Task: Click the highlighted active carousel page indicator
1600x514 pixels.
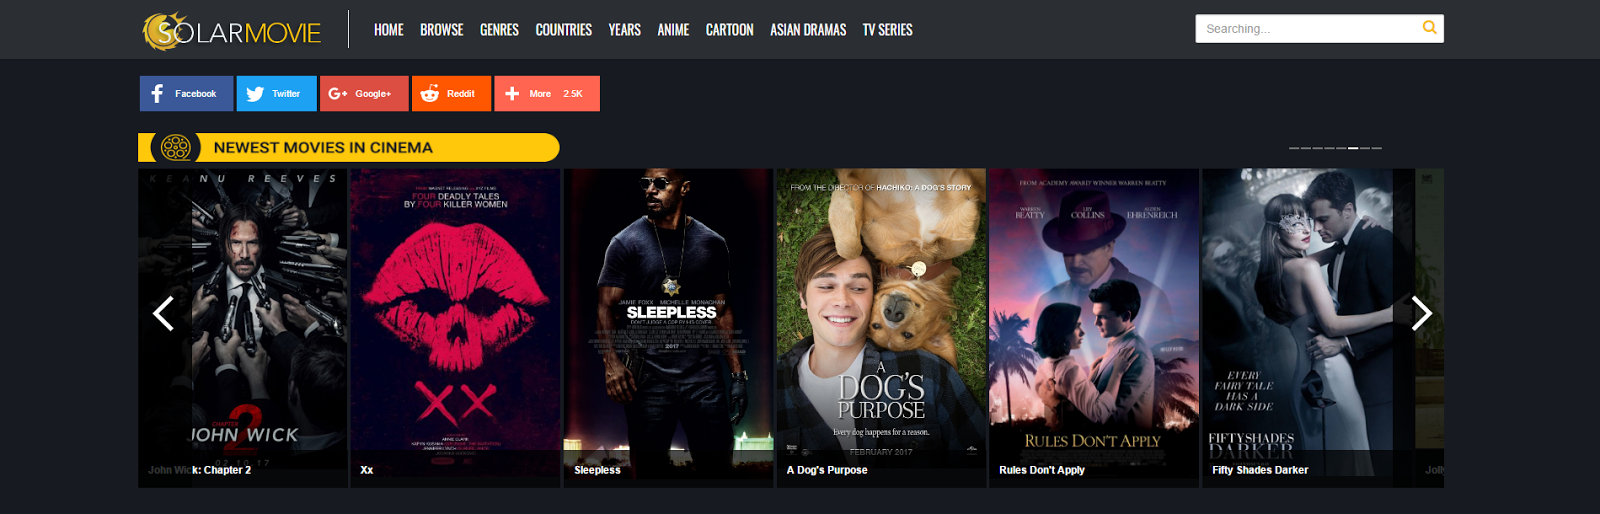Action: click(1353, 148)
